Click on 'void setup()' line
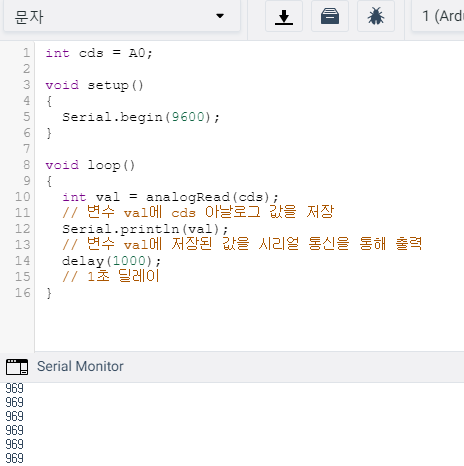The height and width of the screenshot is (466, 464). tap(94, 85)
